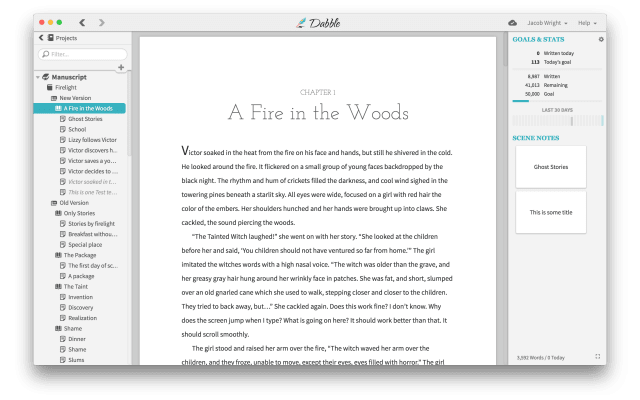This screenshot has height=400, width=640.
Task: Add a new item with plus button
Action: click(121, 67)
